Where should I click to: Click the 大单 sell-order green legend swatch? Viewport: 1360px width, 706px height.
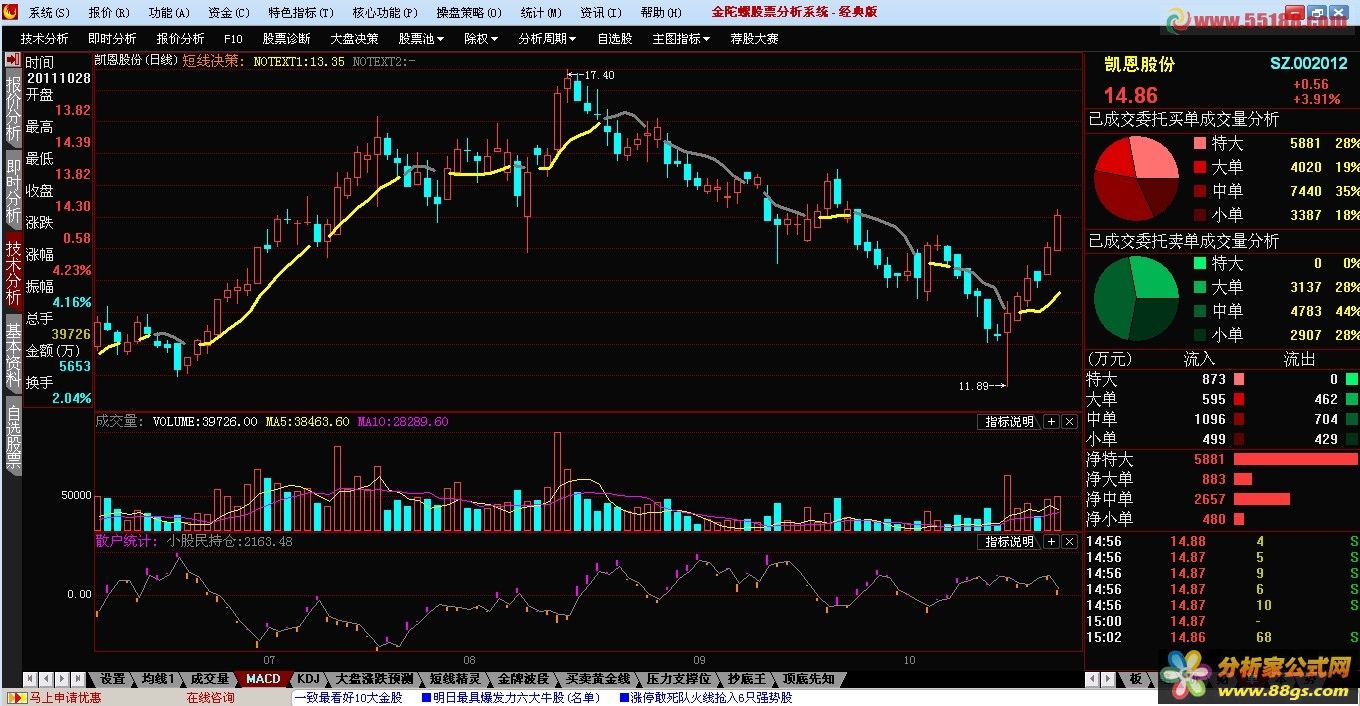[1198, 287]
